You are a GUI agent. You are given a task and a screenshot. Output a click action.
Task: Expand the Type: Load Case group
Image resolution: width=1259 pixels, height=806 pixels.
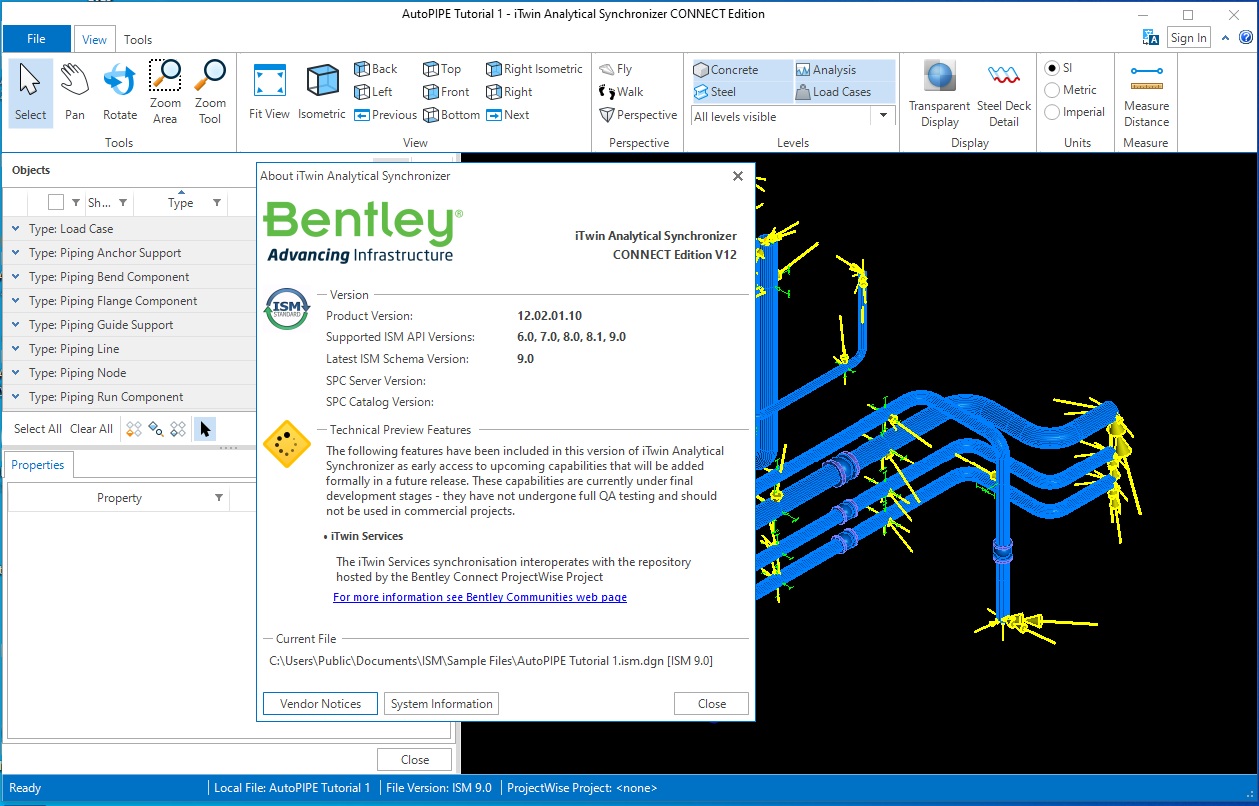15,229
